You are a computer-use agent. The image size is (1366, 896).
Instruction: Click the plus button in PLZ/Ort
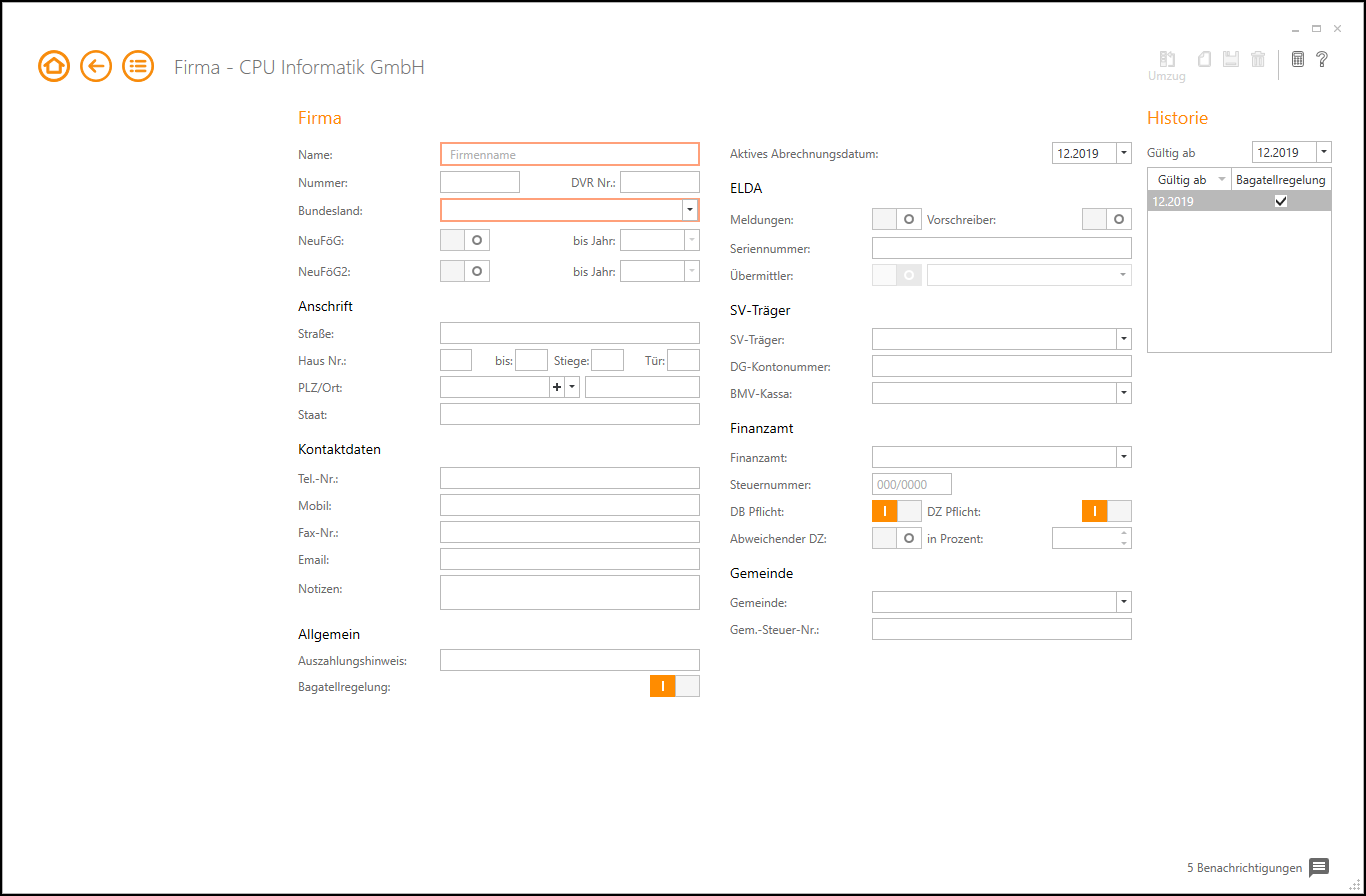(x=557, y=387)
